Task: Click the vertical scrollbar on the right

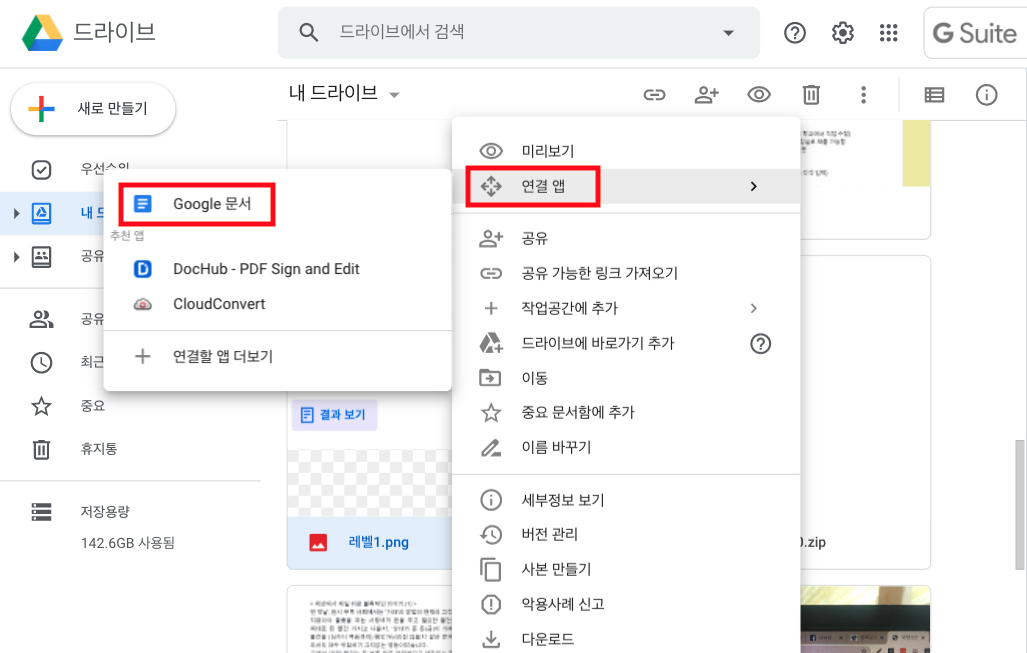Action: 1020,504
